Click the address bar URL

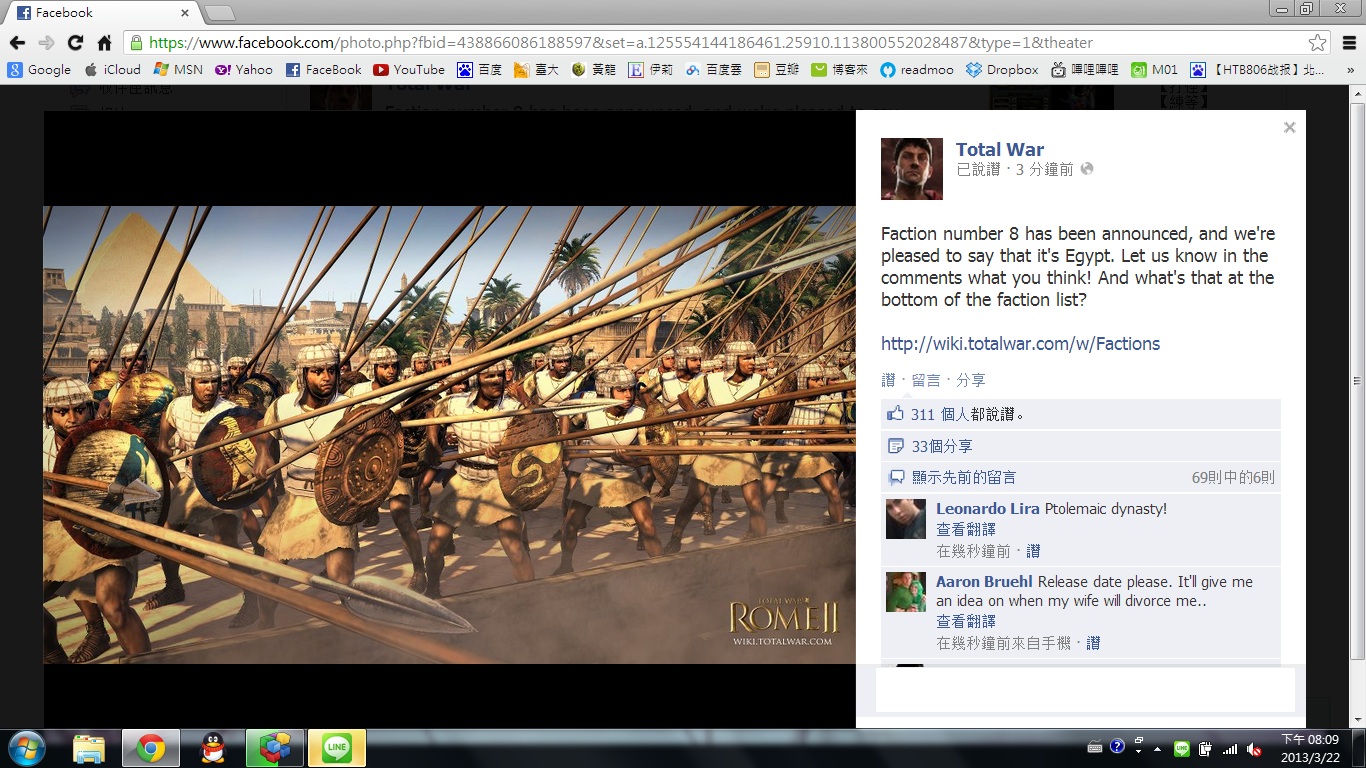coord(620,43)
